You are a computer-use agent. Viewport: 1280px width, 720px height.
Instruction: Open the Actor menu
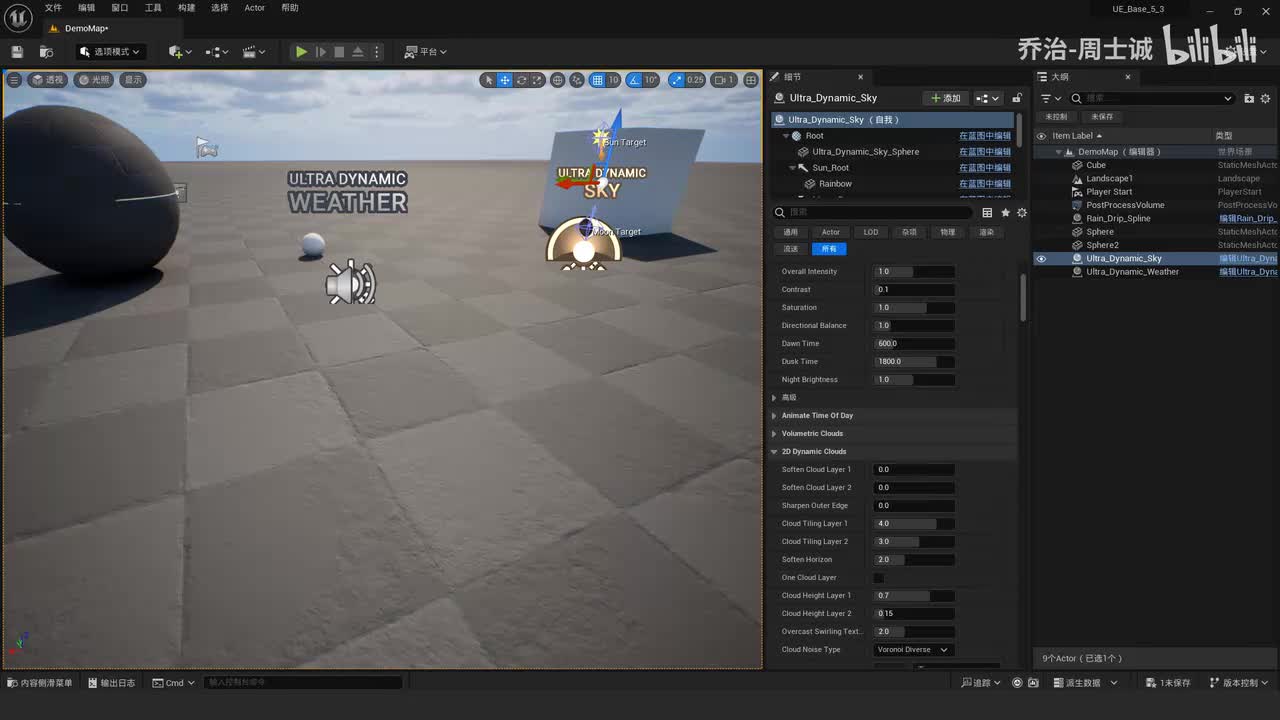(x=255, y=8)
